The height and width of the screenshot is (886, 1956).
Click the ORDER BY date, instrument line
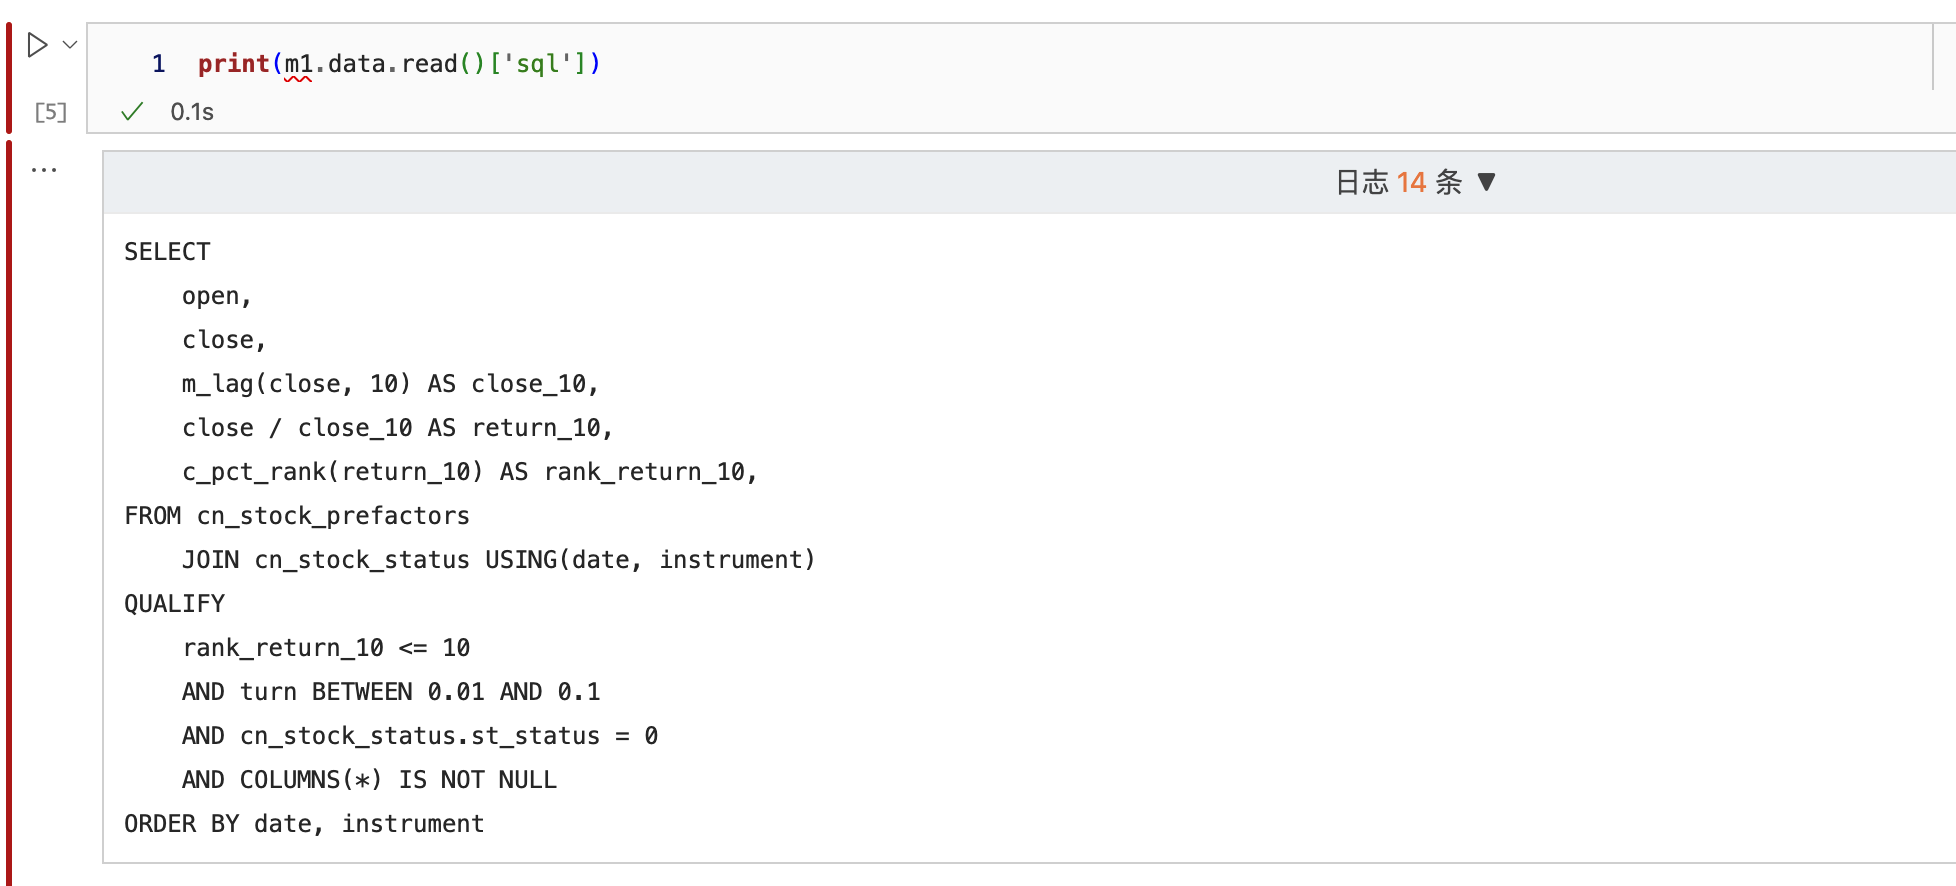tap(304, 824)
